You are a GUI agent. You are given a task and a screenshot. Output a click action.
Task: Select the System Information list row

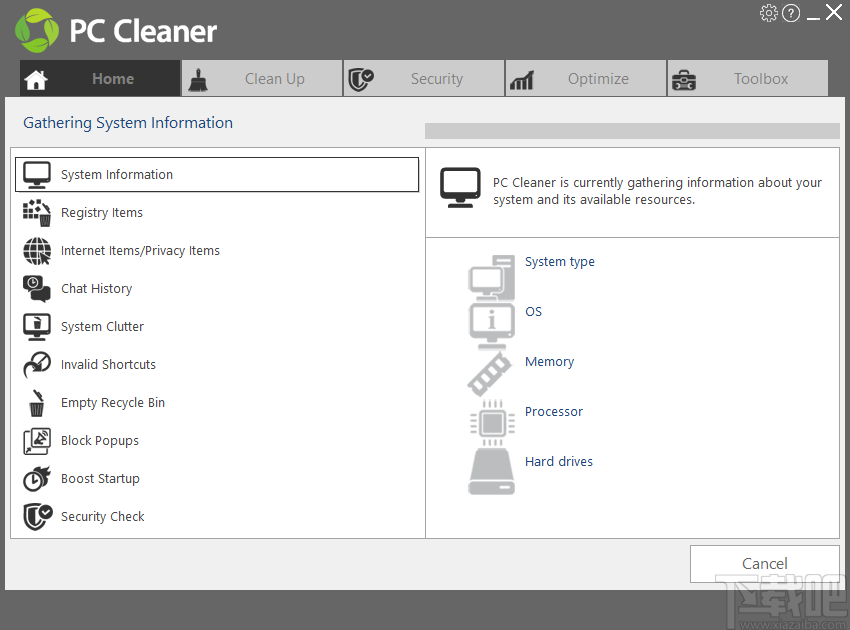click(217, 175)
